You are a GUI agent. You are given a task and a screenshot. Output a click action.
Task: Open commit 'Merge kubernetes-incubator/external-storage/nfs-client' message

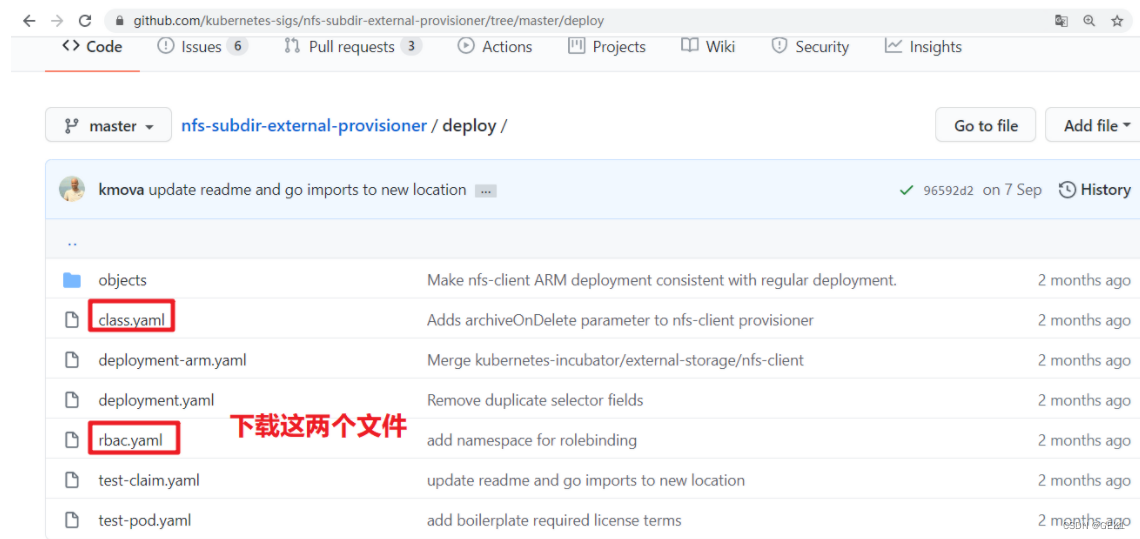pyautogui.click(x=615, y=360)
